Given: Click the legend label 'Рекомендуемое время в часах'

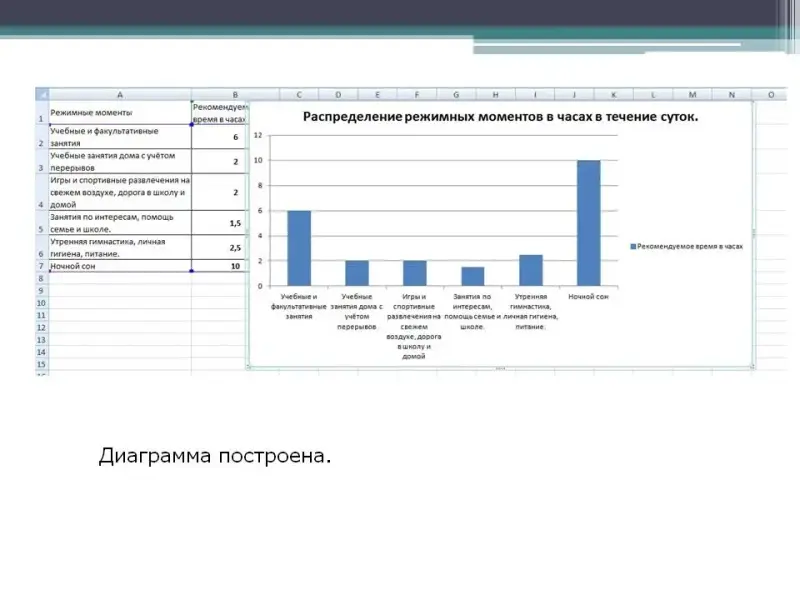Looking at the screenshot, I should click(692, 245).
